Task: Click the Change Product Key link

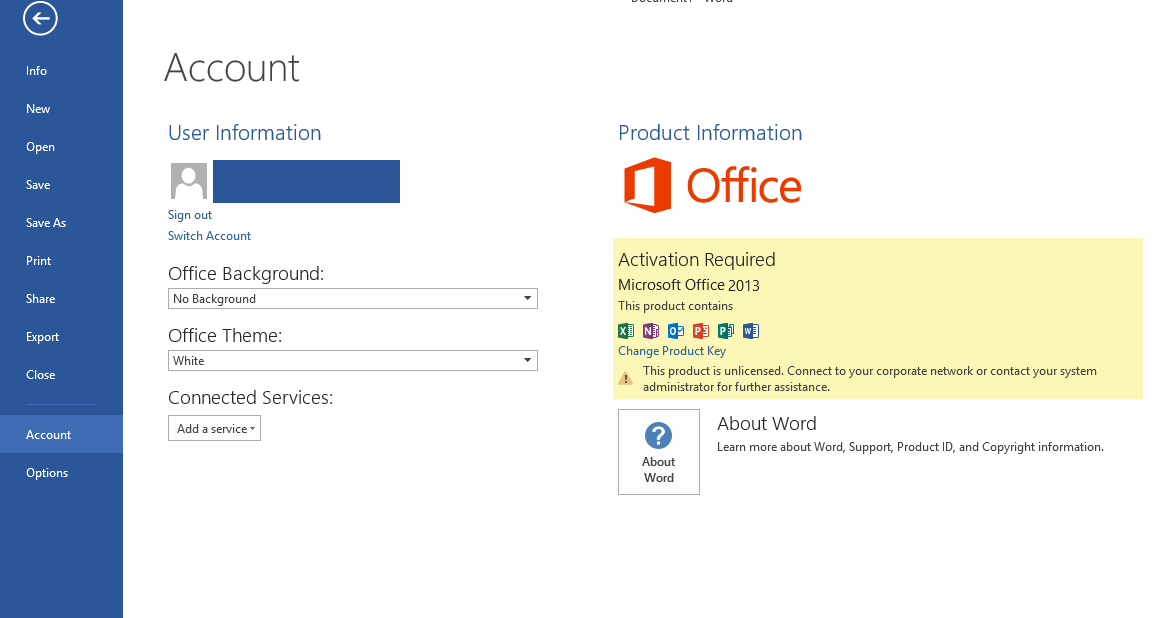Action: 671,351
